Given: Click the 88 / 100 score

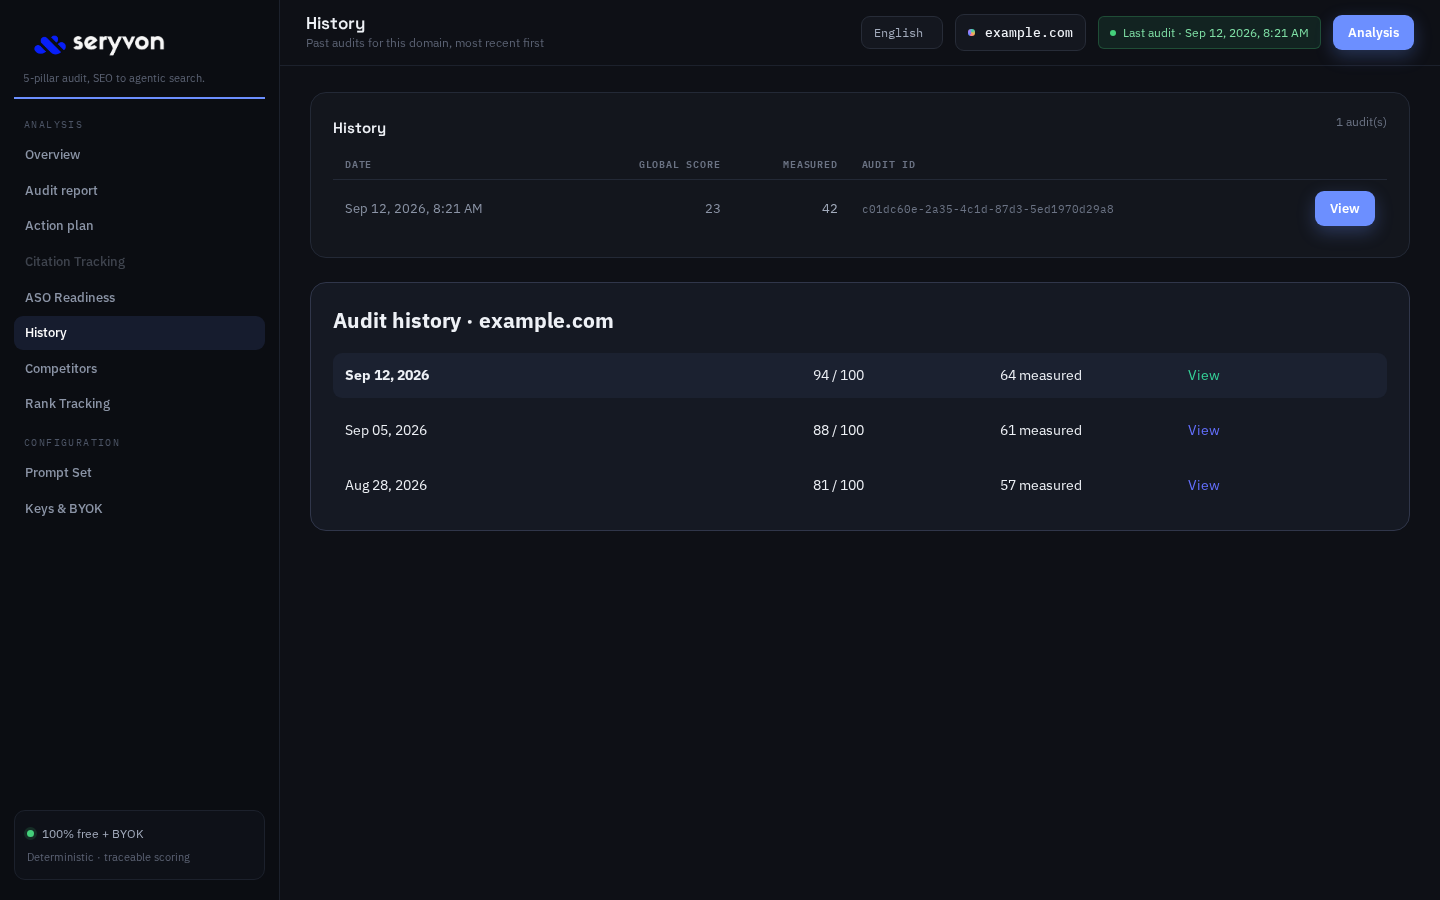Looking at the screenshot, I should pos(839,431).
